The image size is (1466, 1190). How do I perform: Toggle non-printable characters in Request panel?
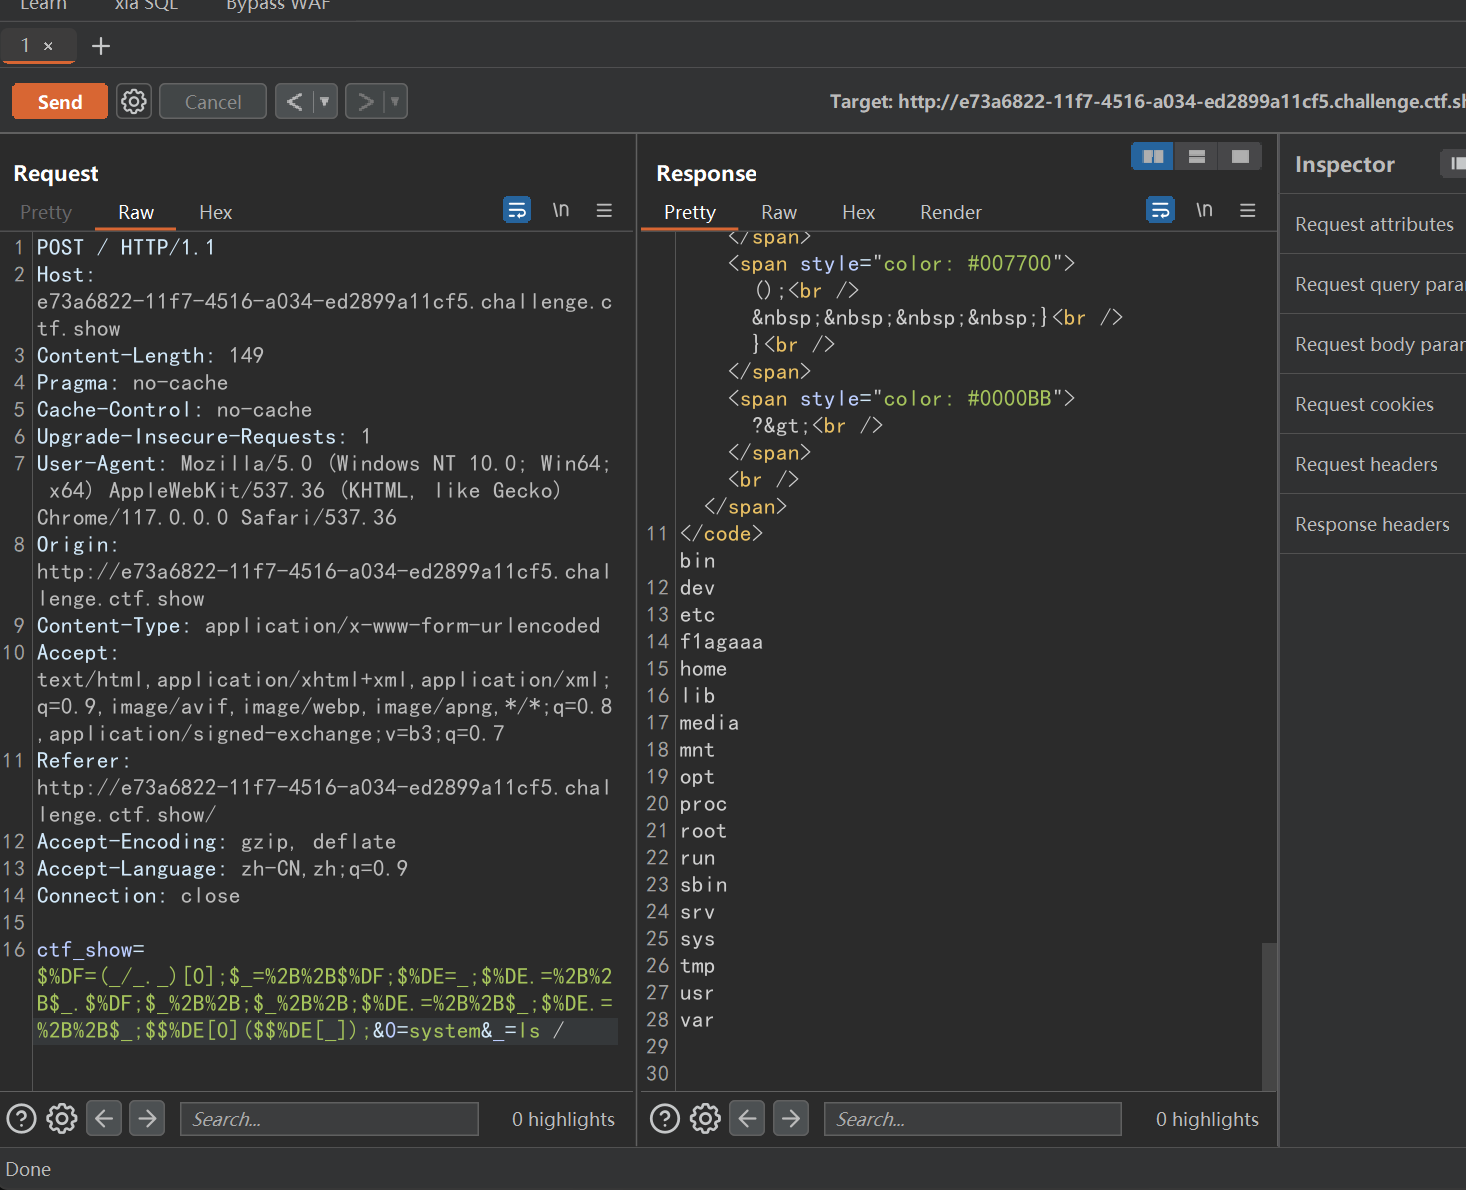(561, 210)
